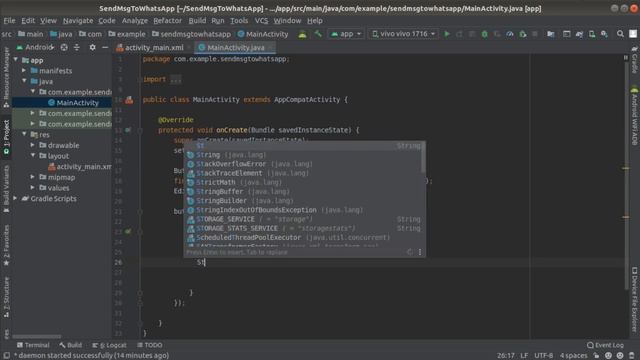Image resolution: width=640 pixels, height=360 pixels.
Task: Click the Project panel horizontal scrollbar
Action: pos(37,336)
